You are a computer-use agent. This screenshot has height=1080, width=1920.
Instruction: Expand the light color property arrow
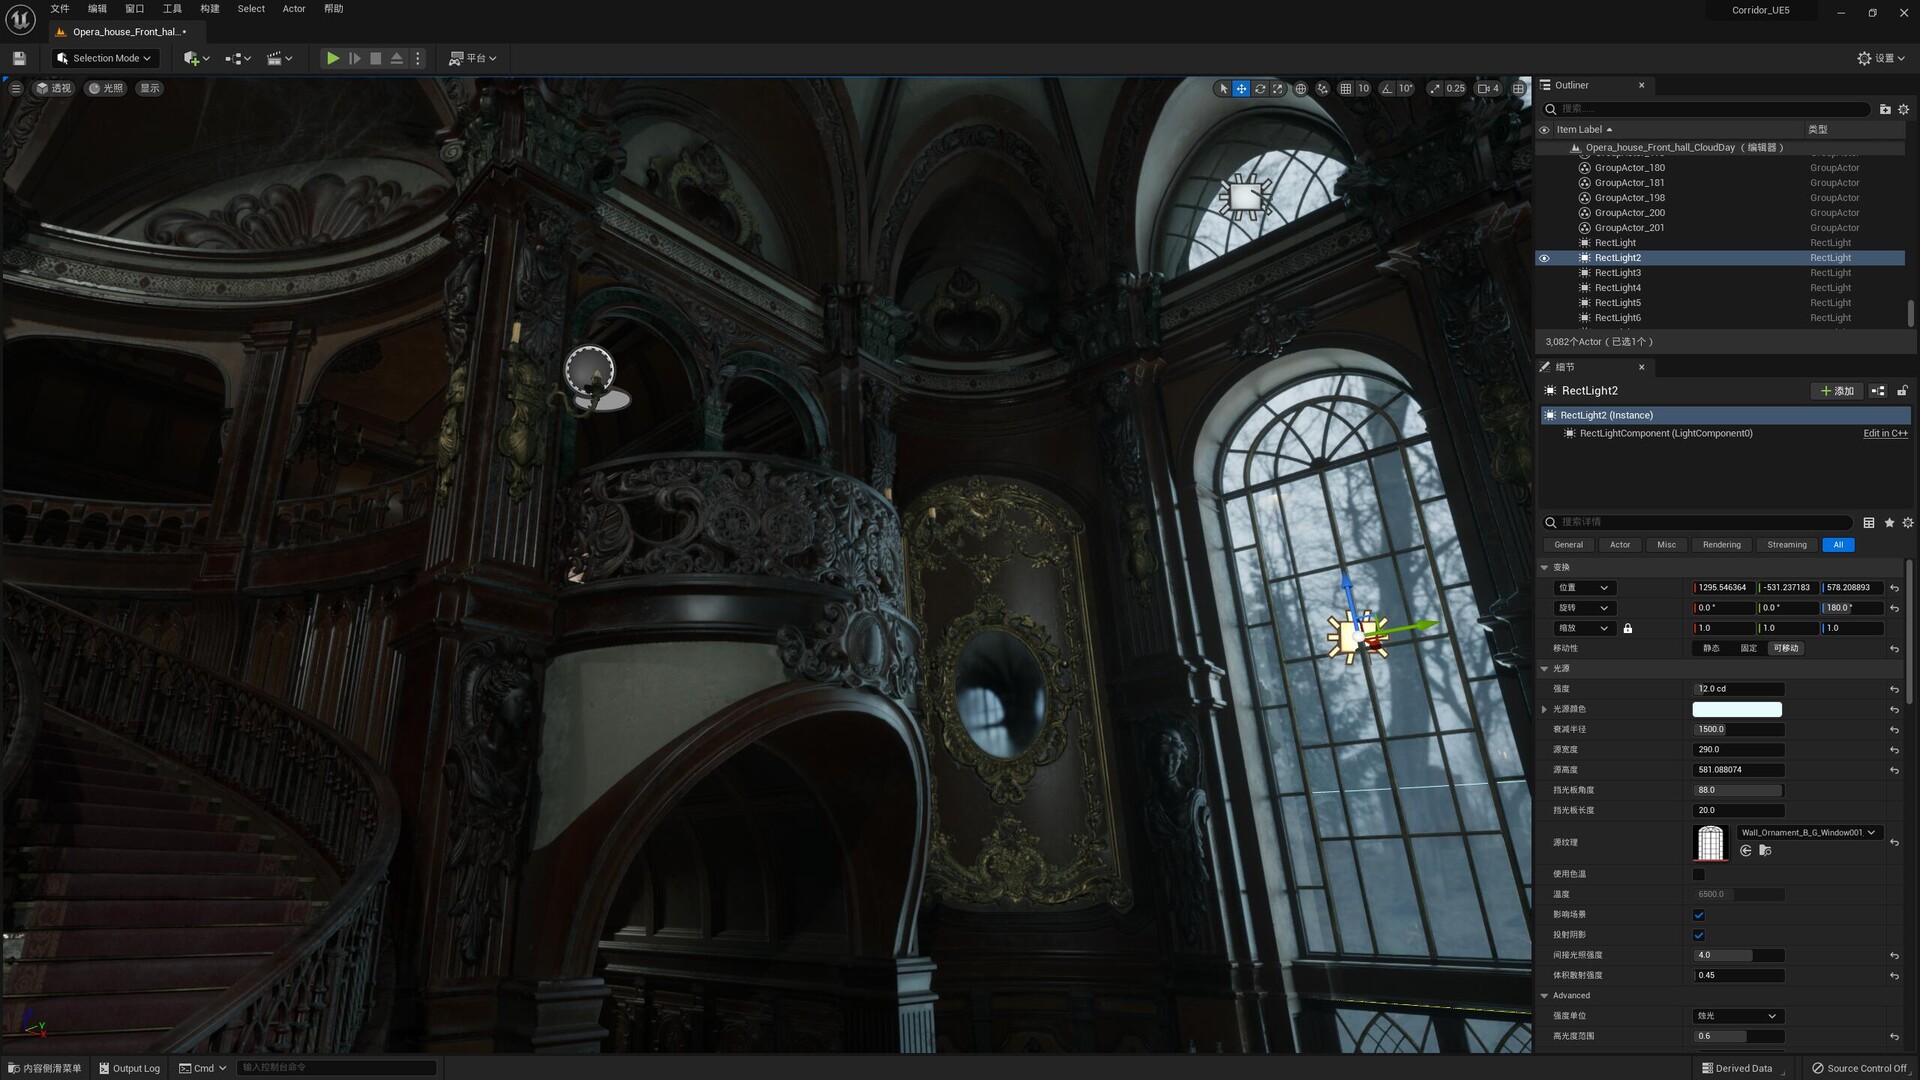[1545, 710]
